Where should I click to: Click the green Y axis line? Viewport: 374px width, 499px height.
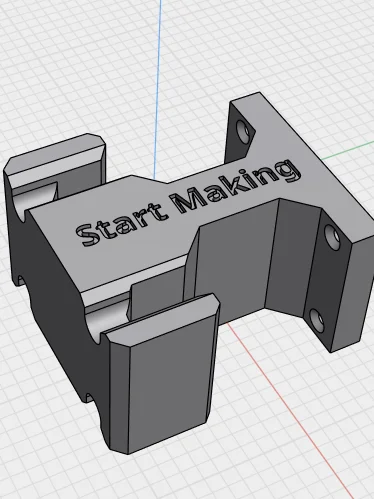(x=347, y=150)
